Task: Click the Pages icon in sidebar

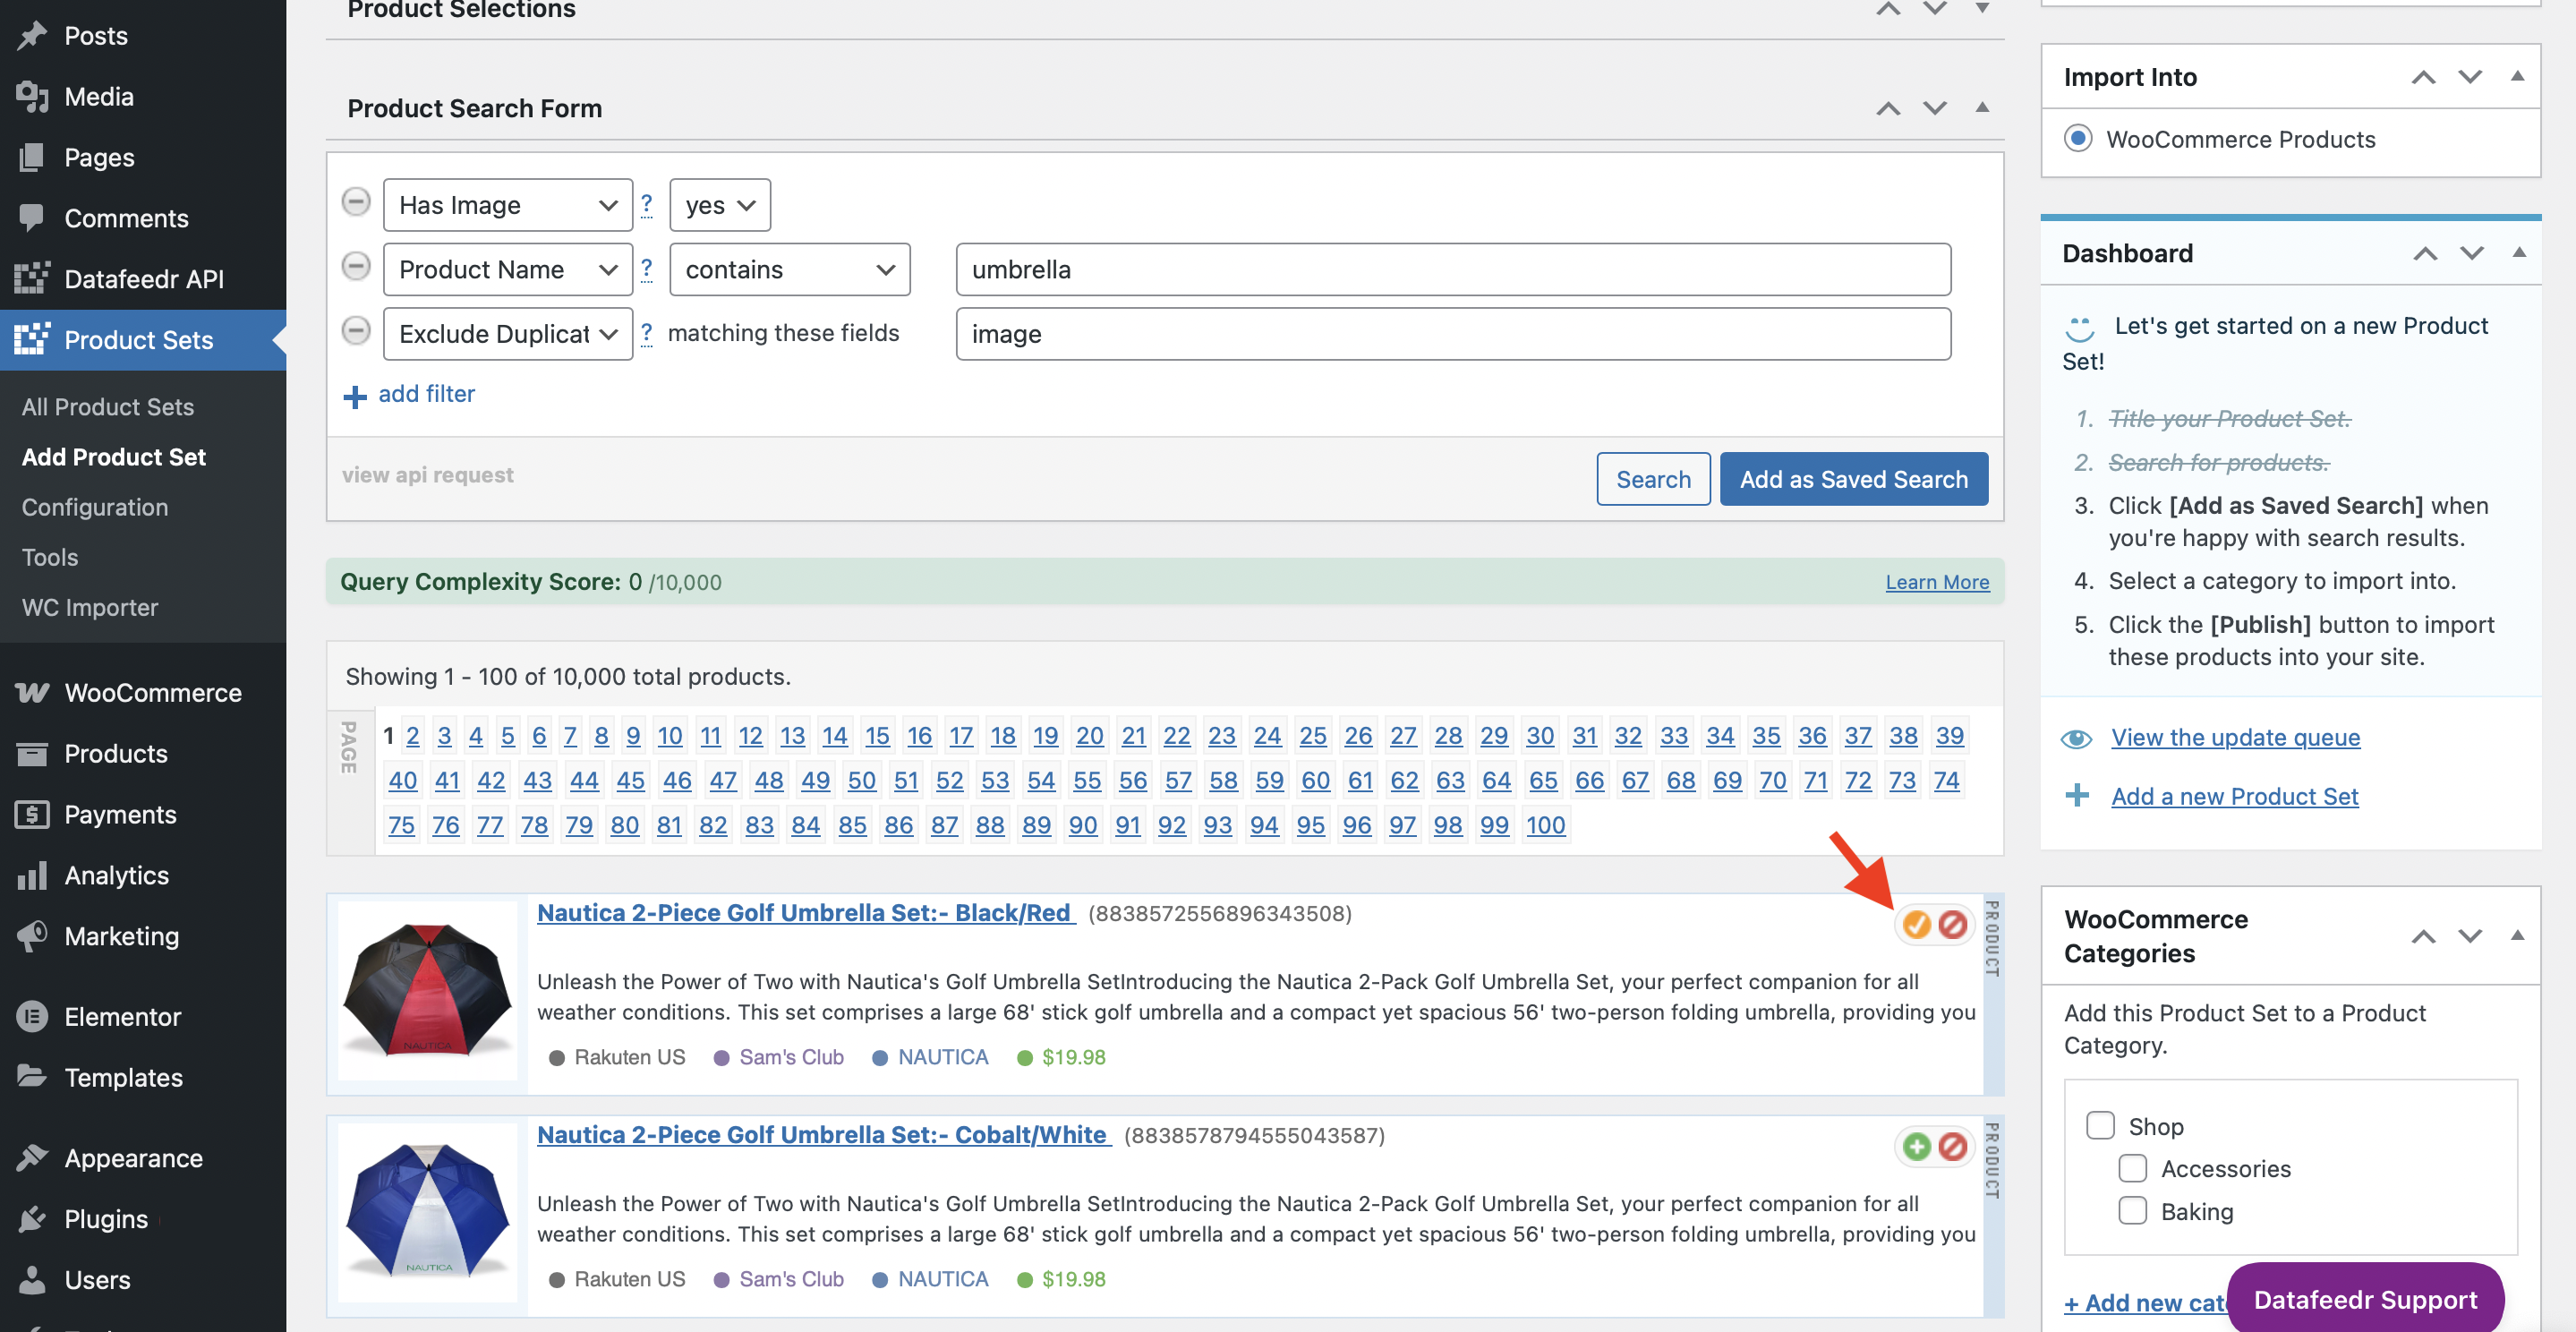Action: pos(32,157)
